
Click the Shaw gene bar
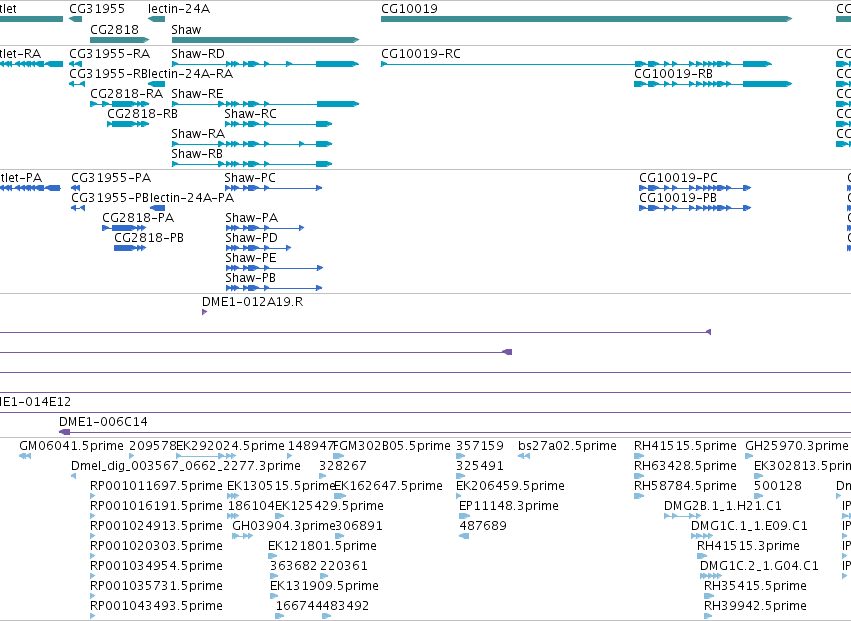click(265, 40)
